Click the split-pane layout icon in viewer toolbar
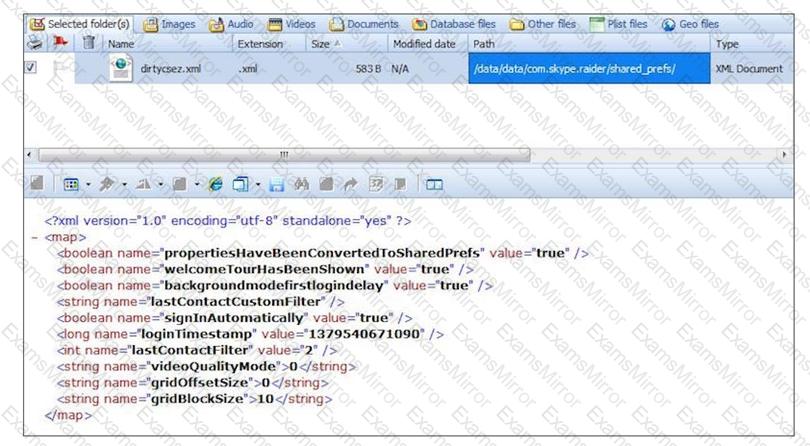This screenshot has height=446, width=810. (434, 185)
